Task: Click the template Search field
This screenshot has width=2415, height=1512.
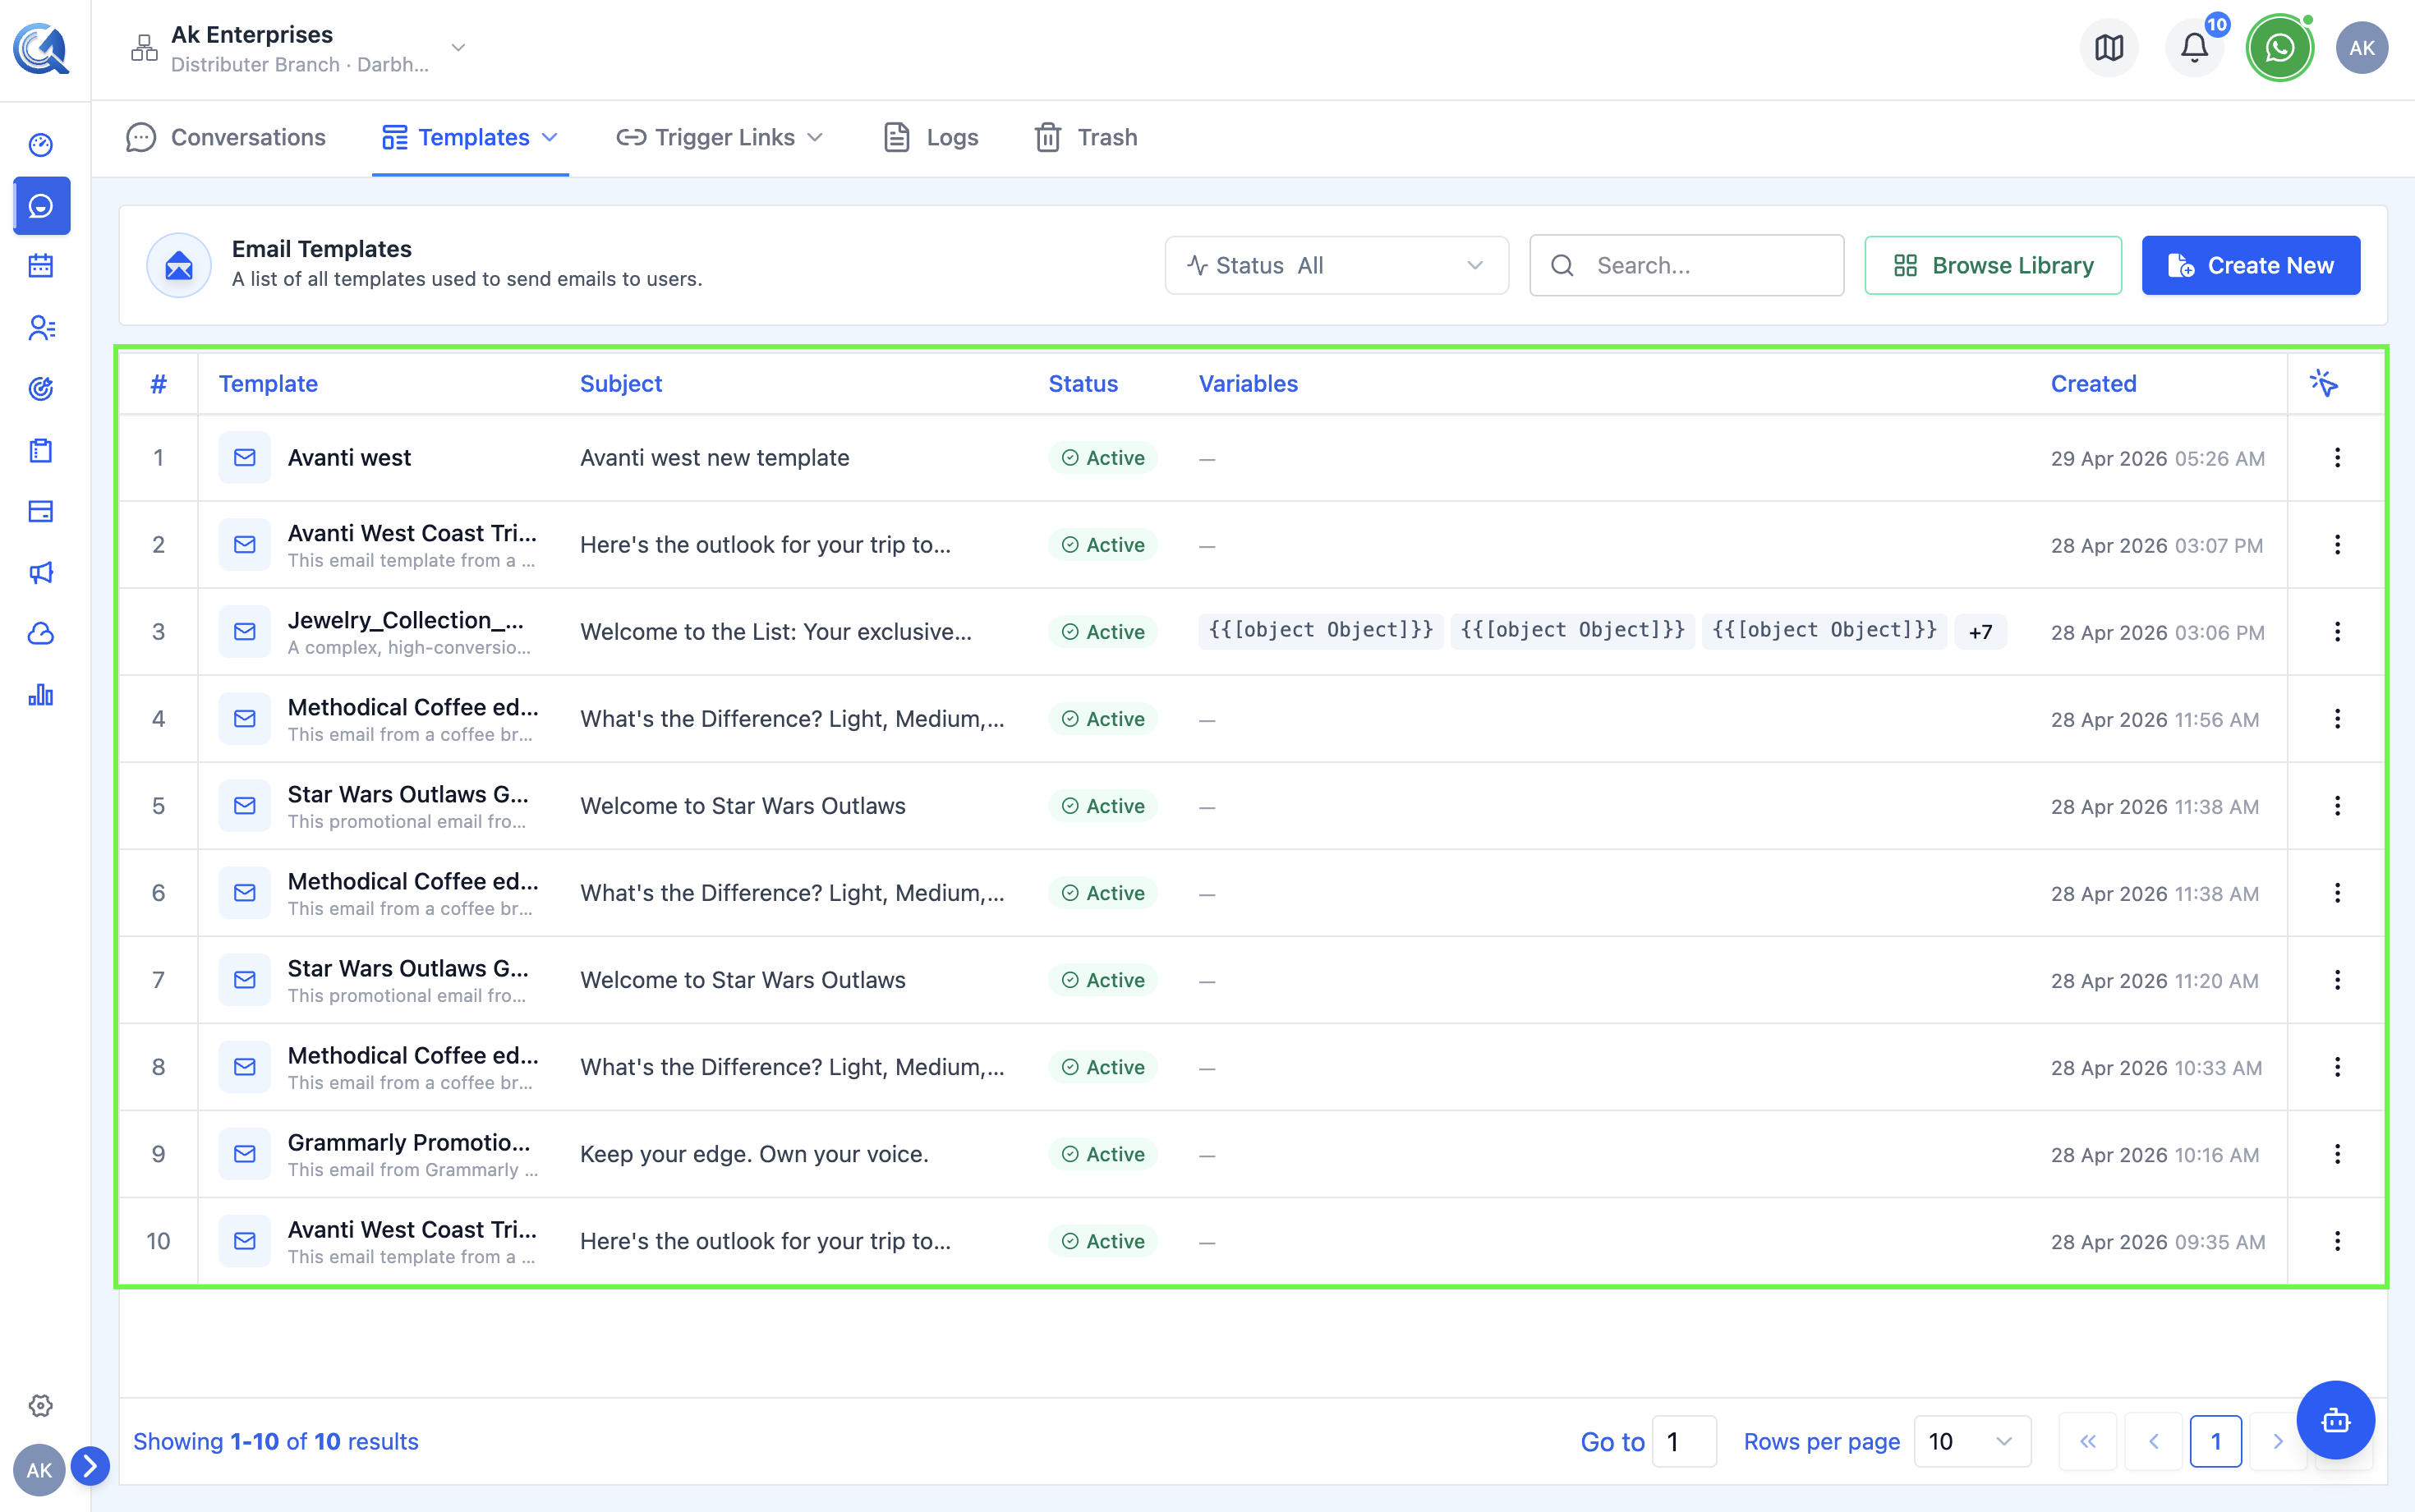Action: 1686,265
